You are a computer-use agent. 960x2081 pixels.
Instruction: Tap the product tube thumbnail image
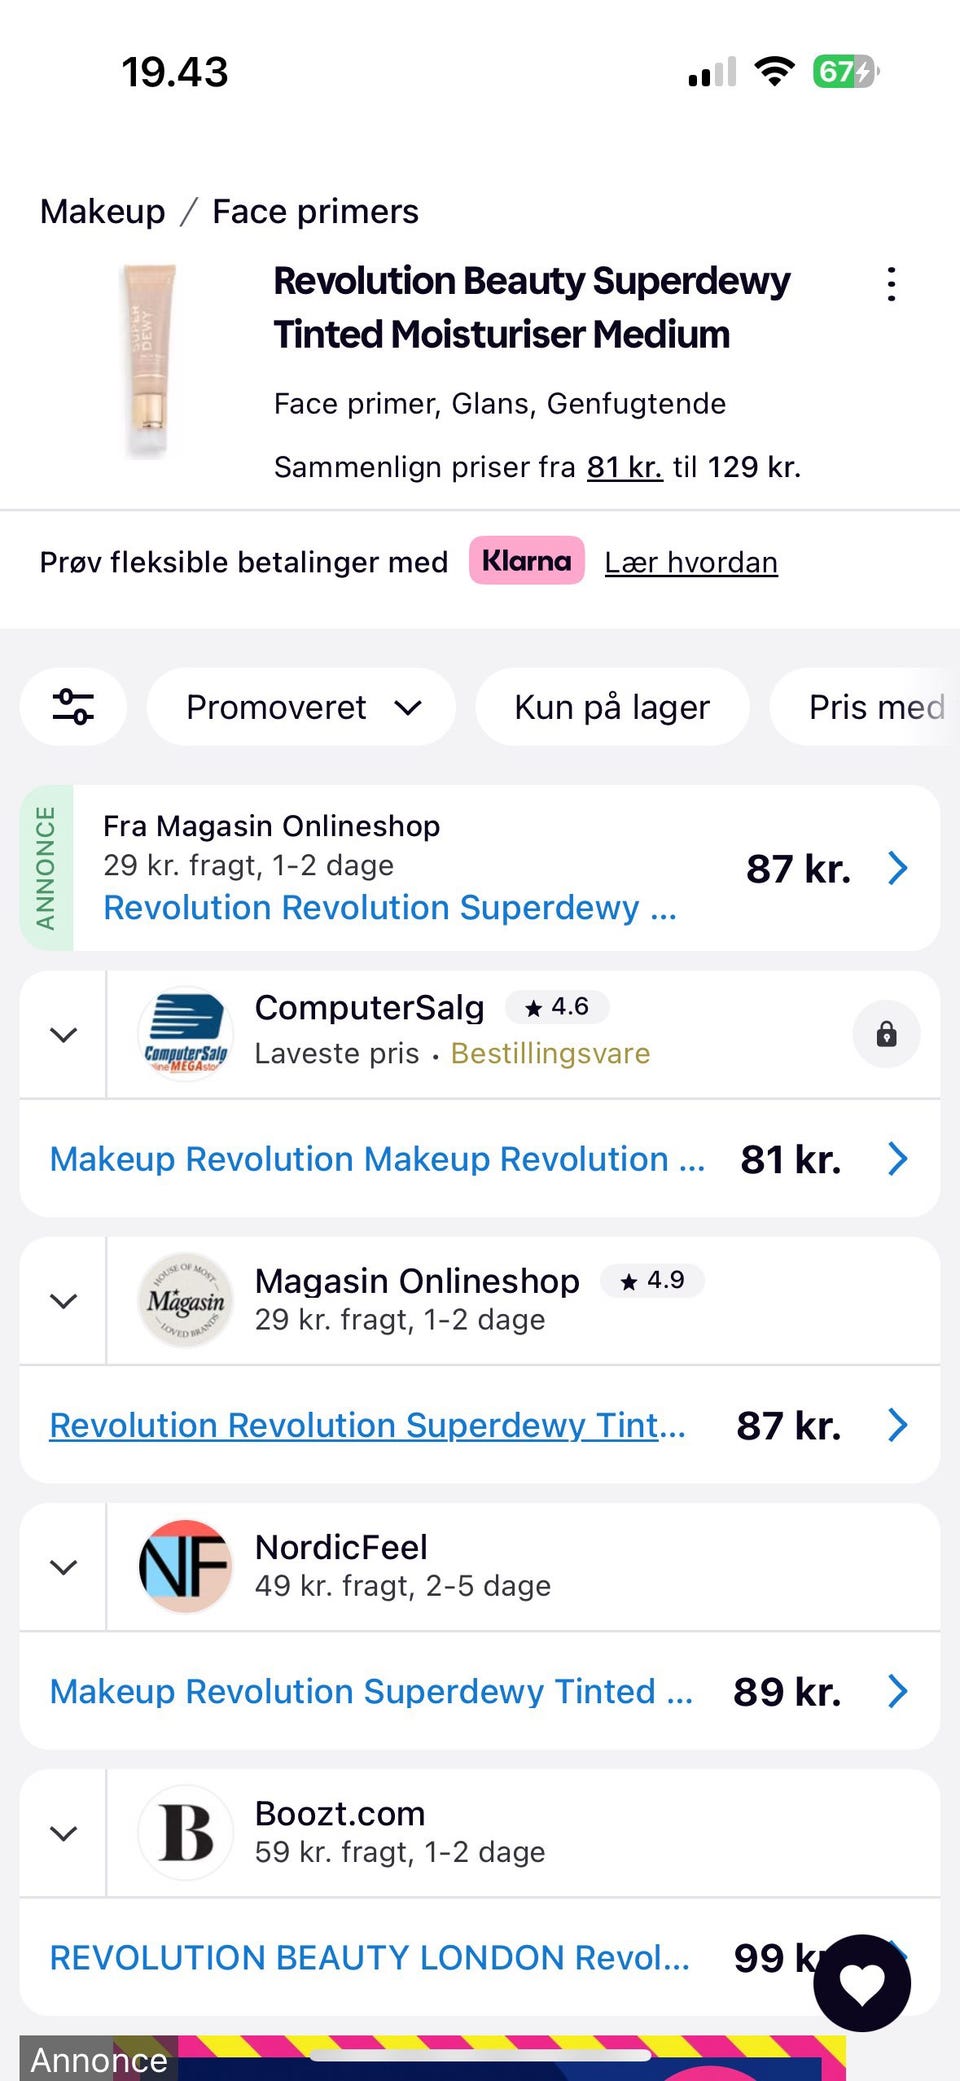[149, 360]
